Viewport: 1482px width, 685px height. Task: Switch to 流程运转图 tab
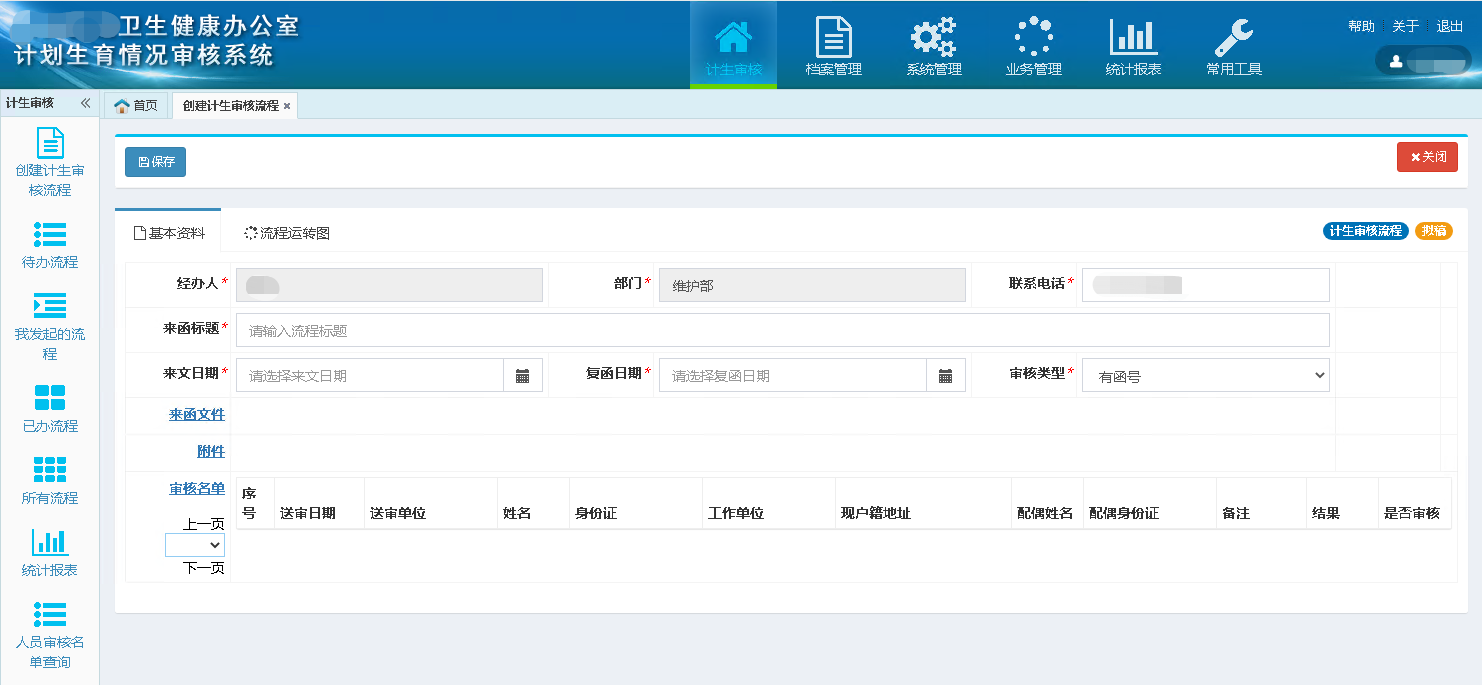coord(287,233)
